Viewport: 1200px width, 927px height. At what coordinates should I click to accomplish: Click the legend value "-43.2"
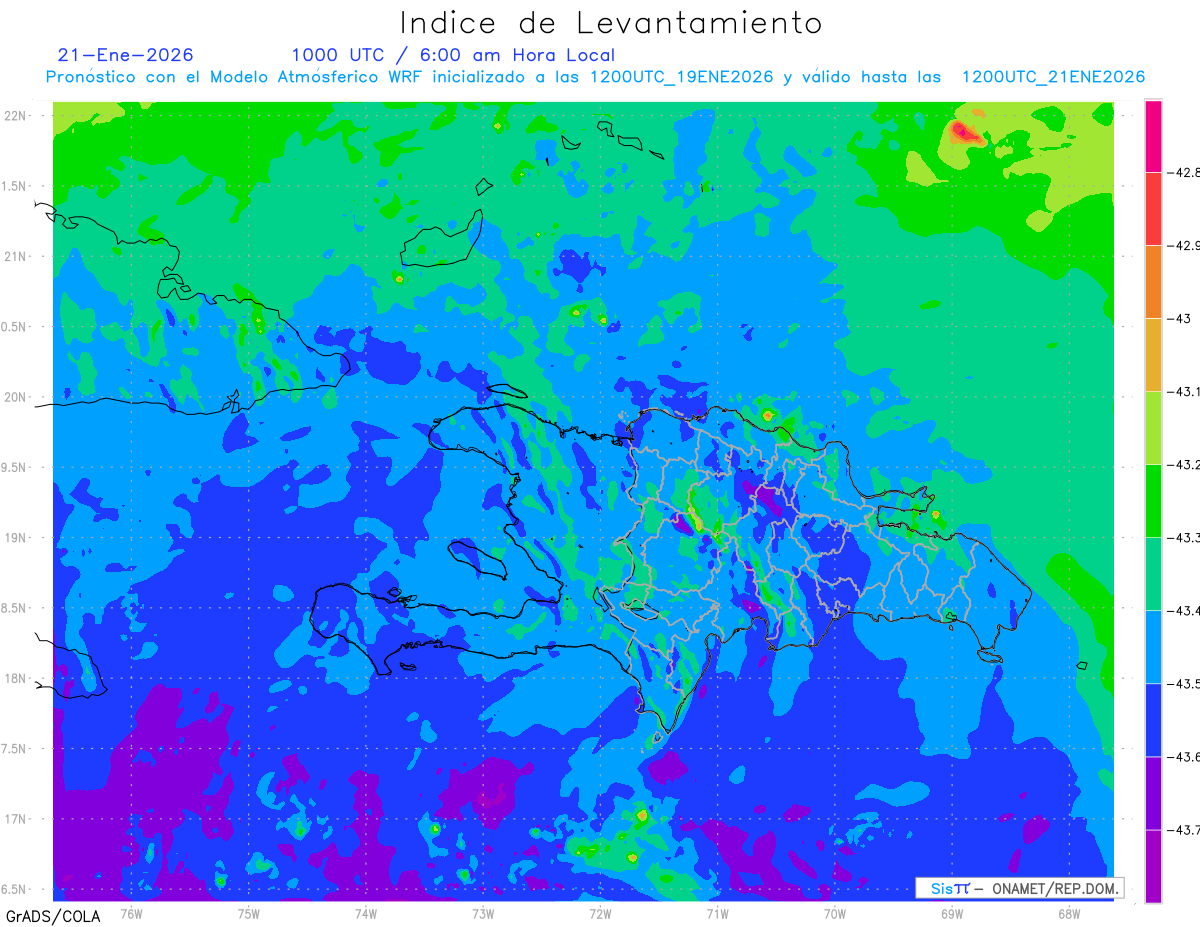(1184, 464)
